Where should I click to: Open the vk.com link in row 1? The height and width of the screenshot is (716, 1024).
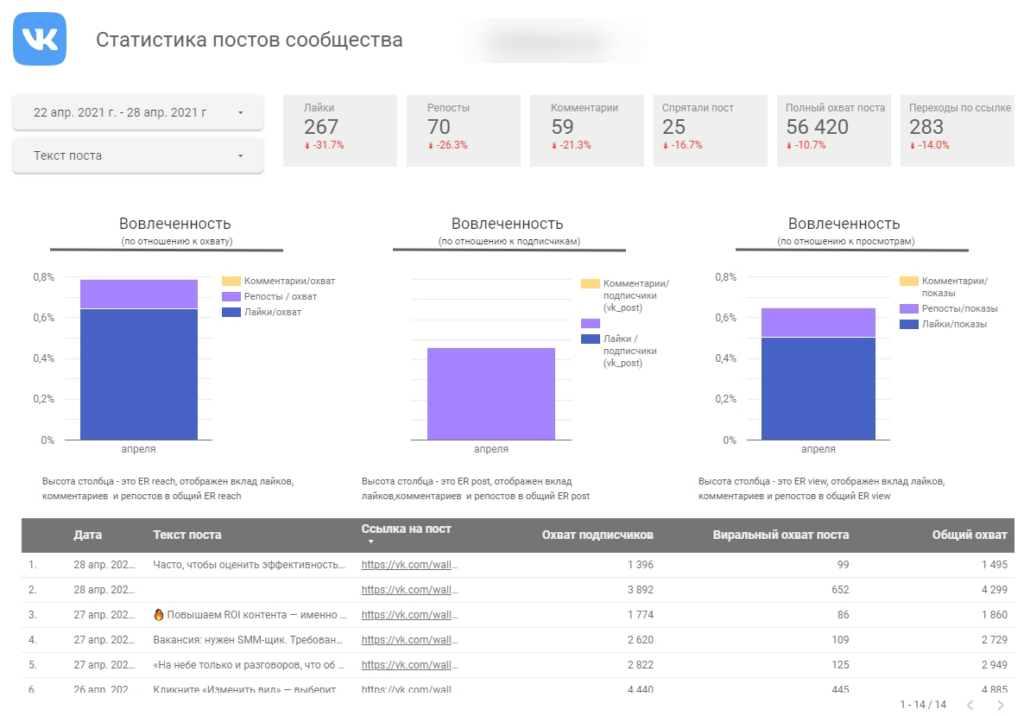[409, 565]
